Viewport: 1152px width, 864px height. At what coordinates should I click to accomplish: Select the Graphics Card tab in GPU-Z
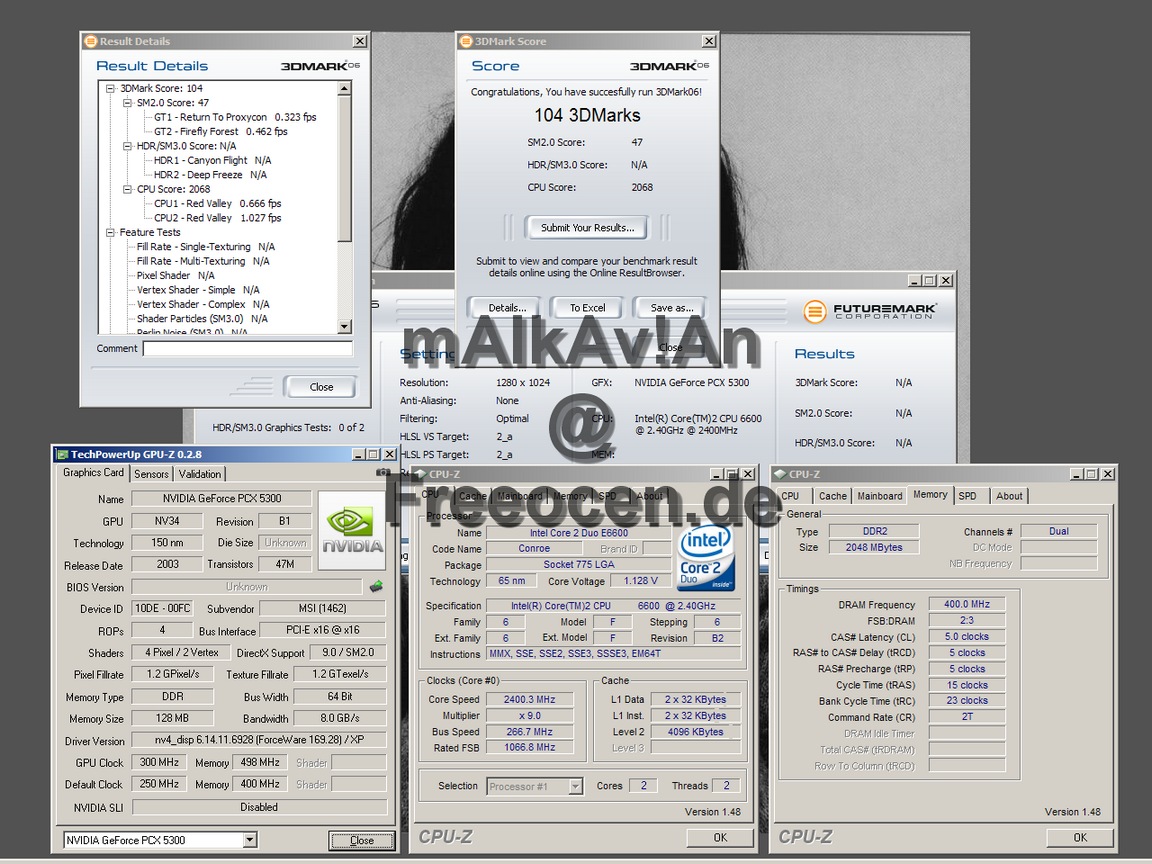(93, 472)
